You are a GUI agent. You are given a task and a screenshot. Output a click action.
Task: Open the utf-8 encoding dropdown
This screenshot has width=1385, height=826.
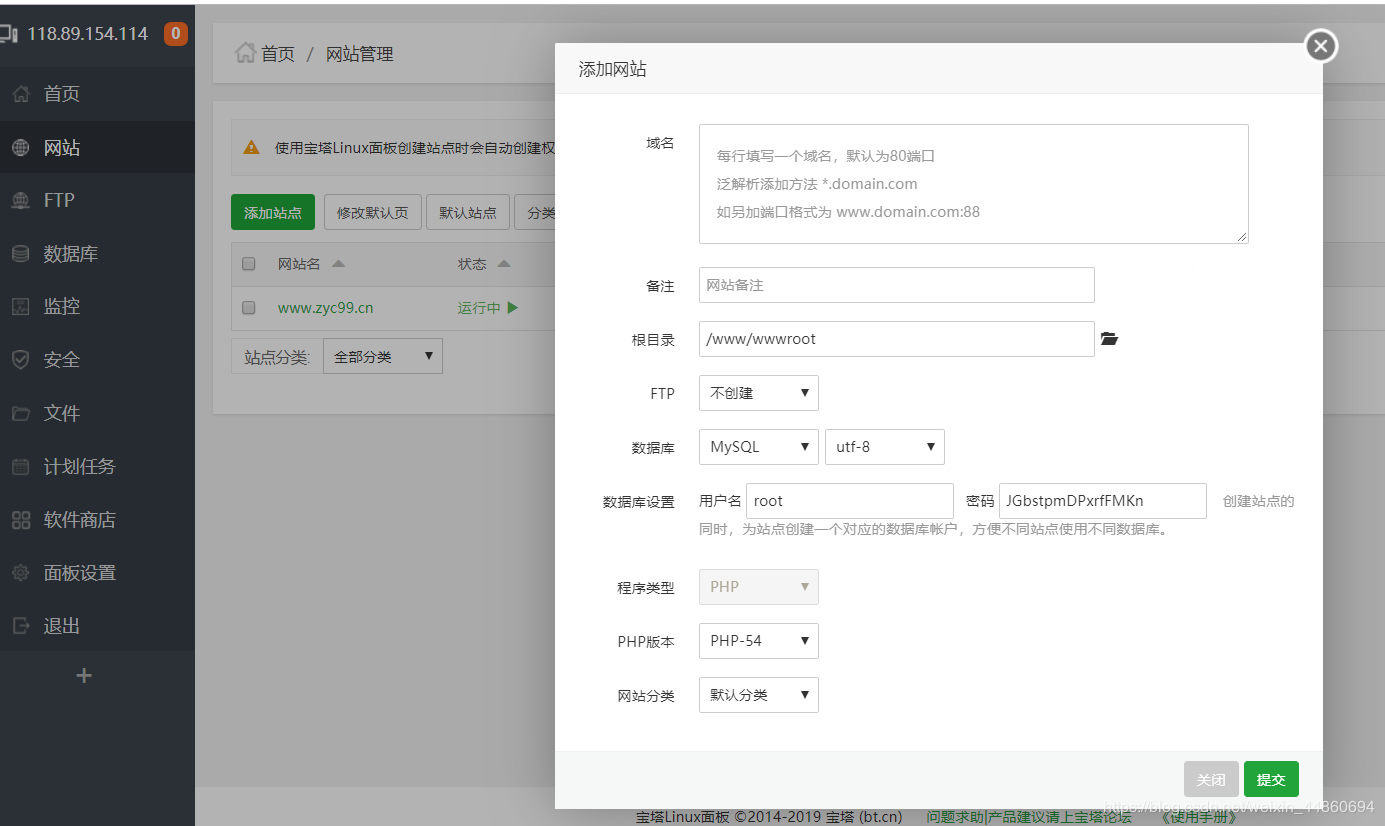click(885, 447)
